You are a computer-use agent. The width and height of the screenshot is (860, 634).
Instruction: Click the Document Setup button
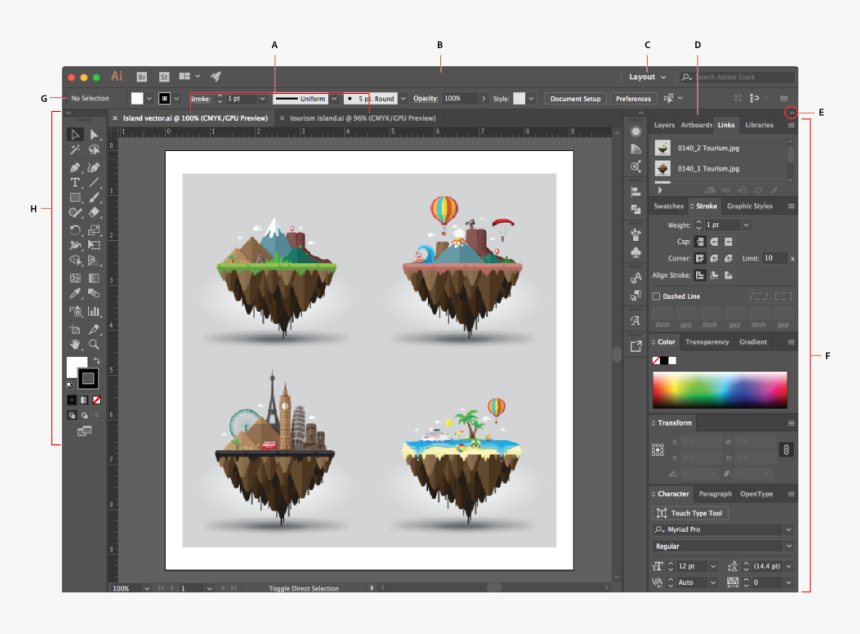576,99
